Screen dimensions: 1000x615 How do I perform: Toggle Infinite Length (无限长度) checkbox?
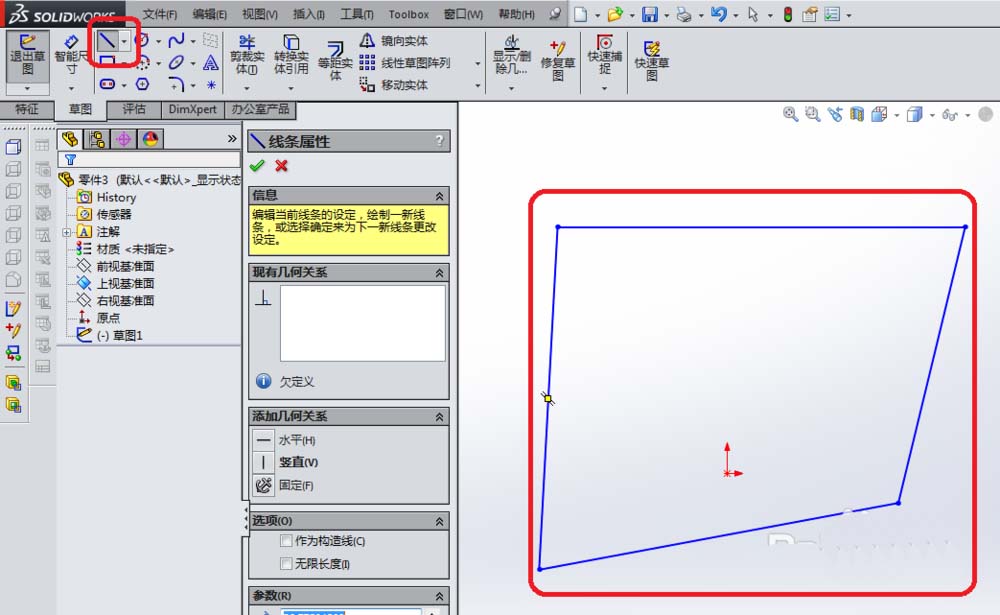click(286, 563)
